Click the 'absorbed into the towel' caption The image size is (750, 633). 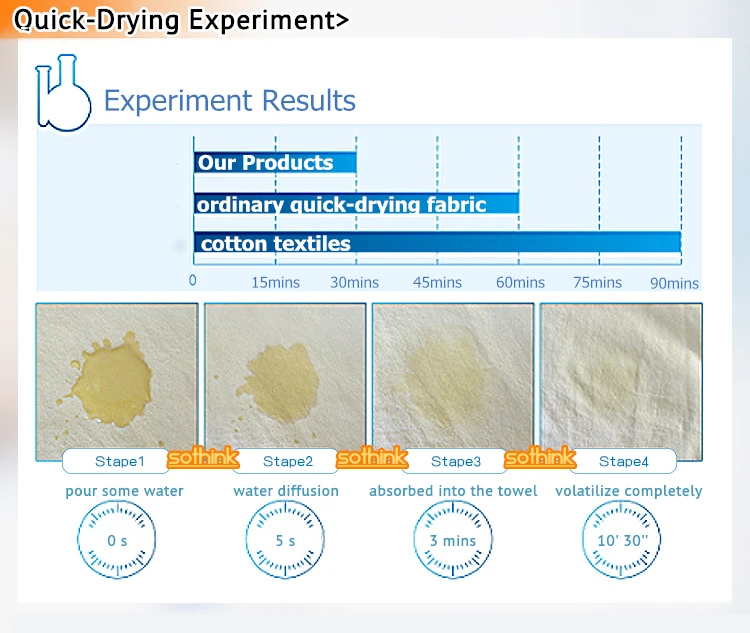453,491
